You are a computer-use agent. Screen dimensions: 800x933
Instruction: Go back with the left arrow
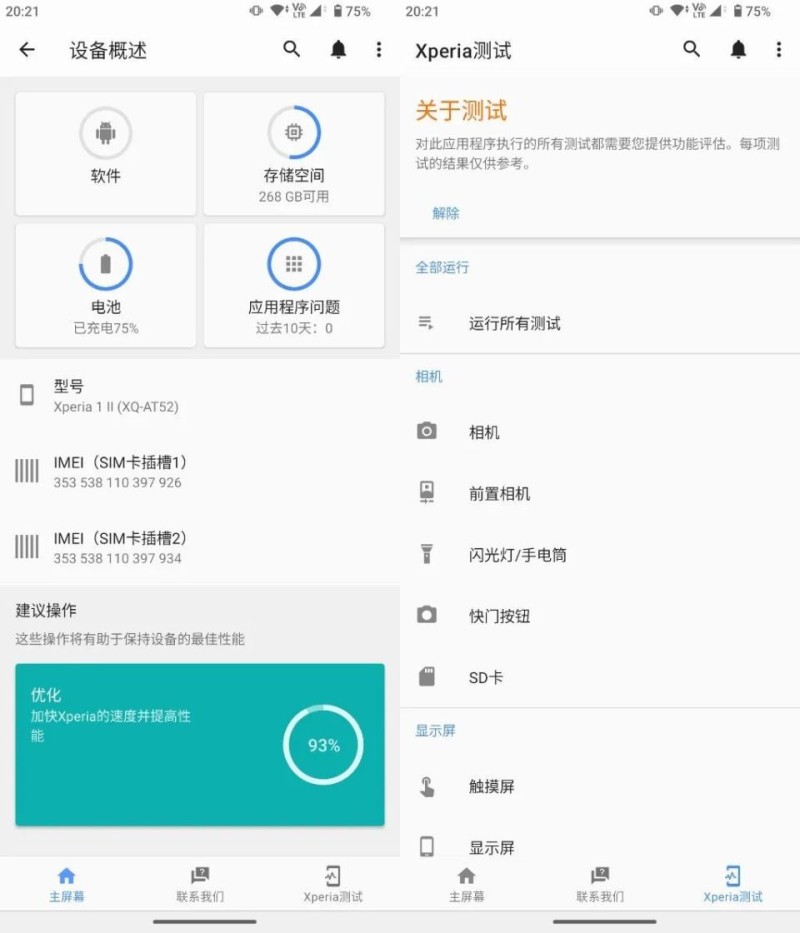point(26,49)
